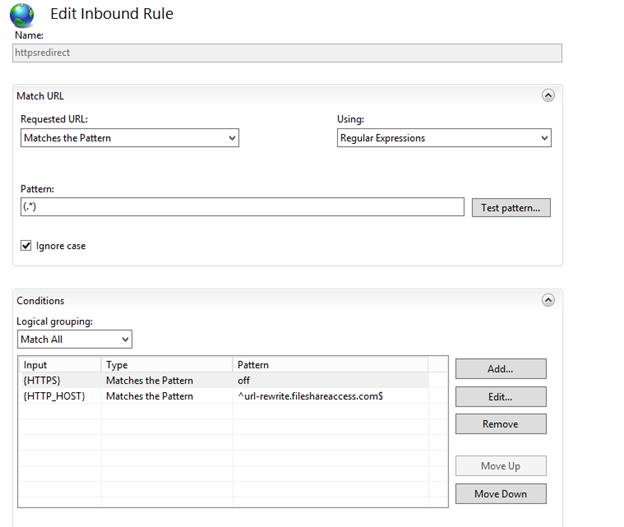624x527 pixels.
Task: Open the Requested URL dropdown
Action: pyautogui.click(x=129, y=138)
